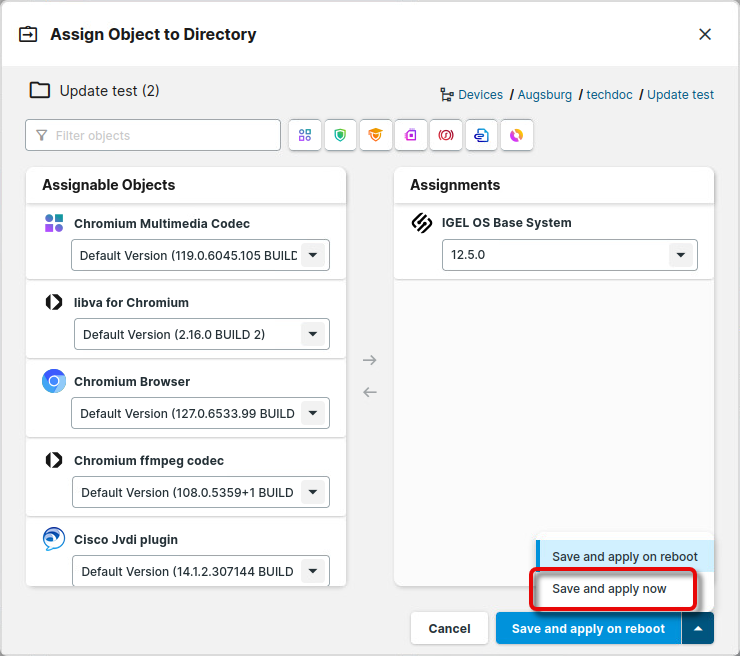The width and height of the screenshot is (740, 656).
Task: Click the Cisco Jvdi plugin icon
Action: (54, 540)
